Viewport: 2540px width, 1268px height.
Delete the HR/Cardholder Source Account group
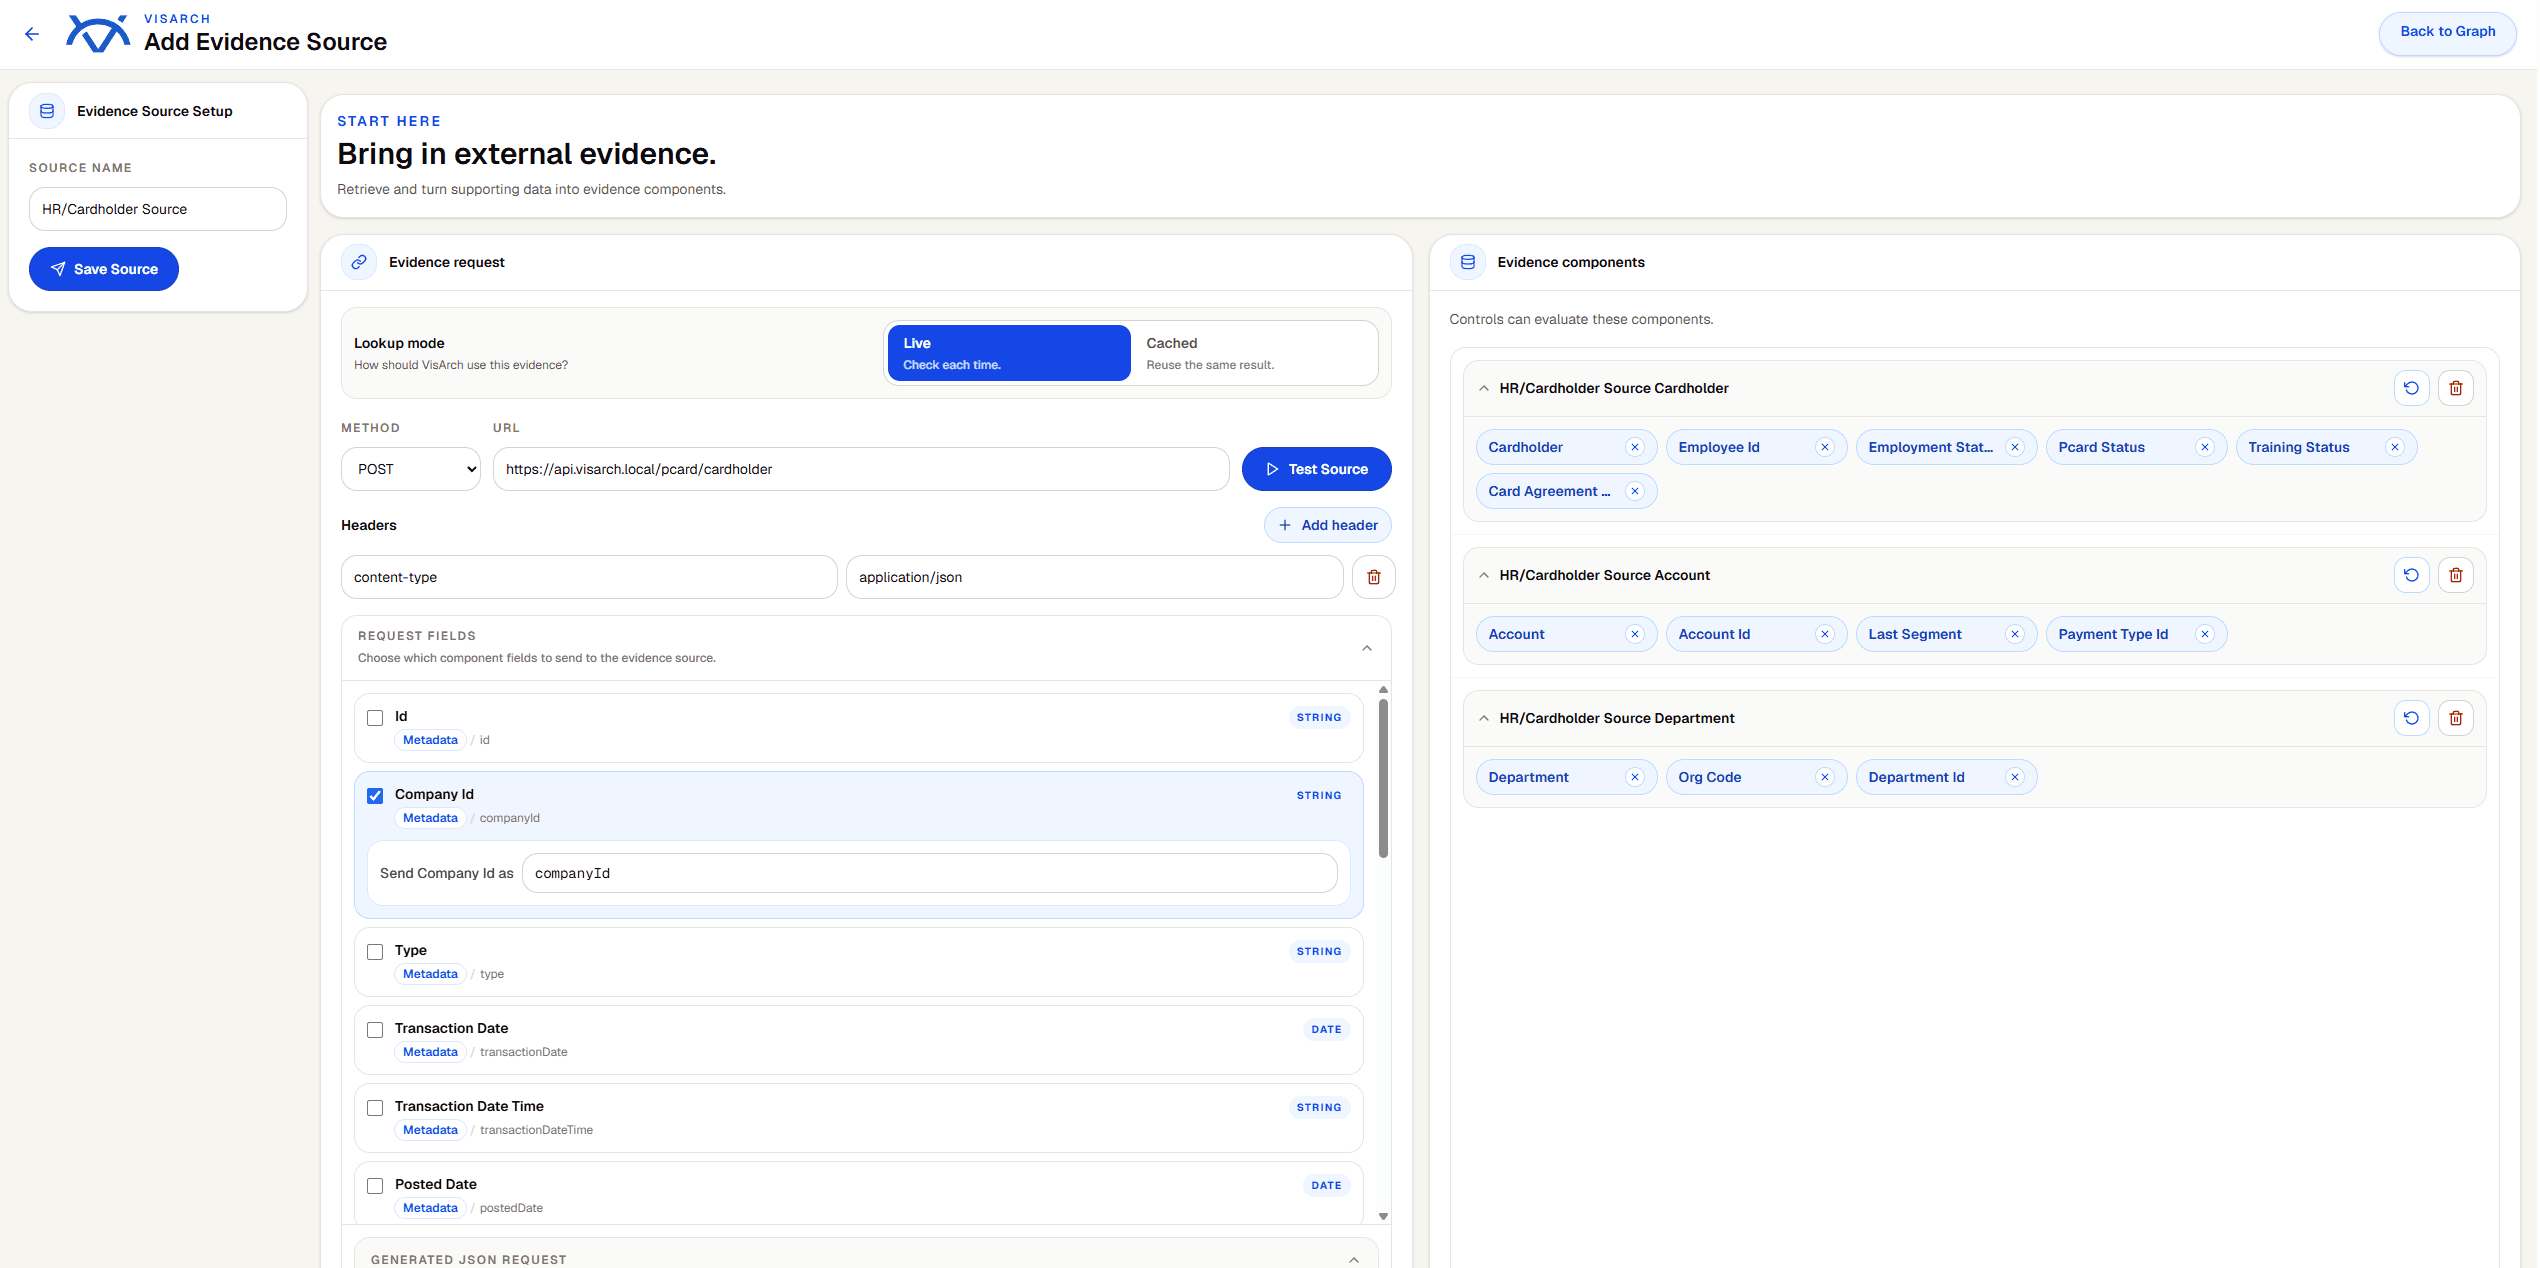(2455, 575)
